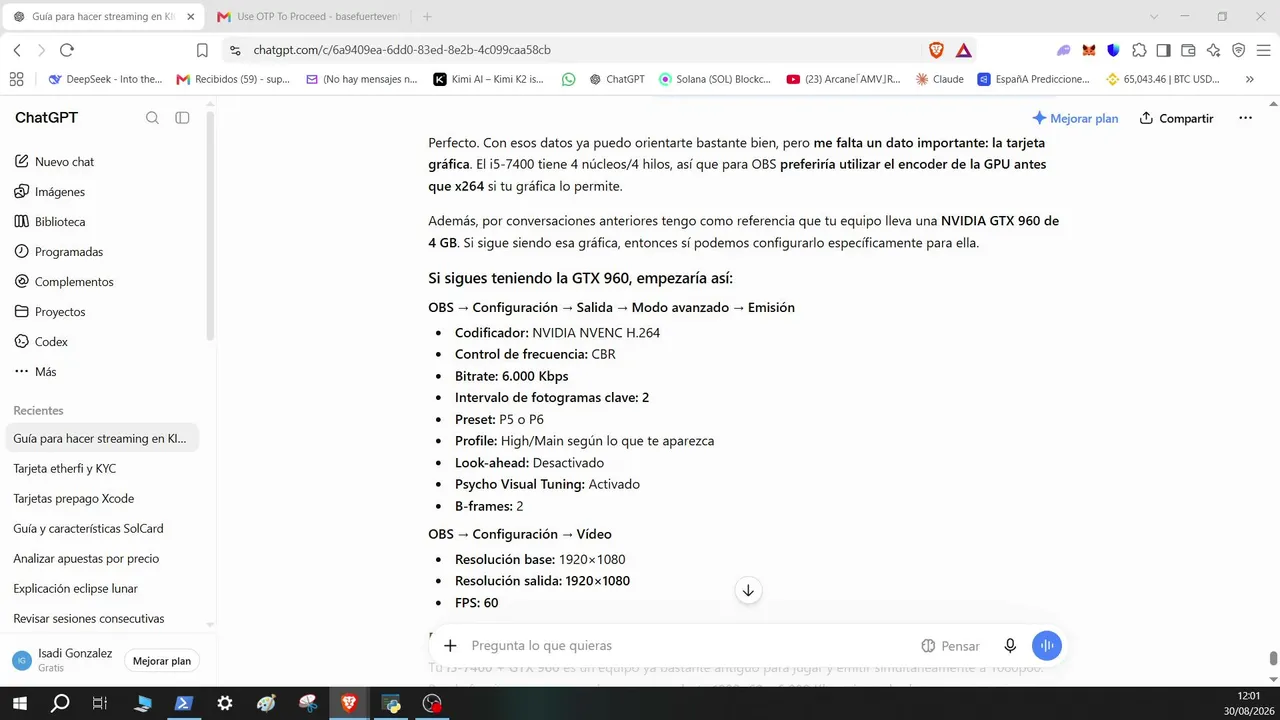Viewport: 1280px width, 720px height.
Task: Open a new browser tab
Action: [x=427, y=17]
